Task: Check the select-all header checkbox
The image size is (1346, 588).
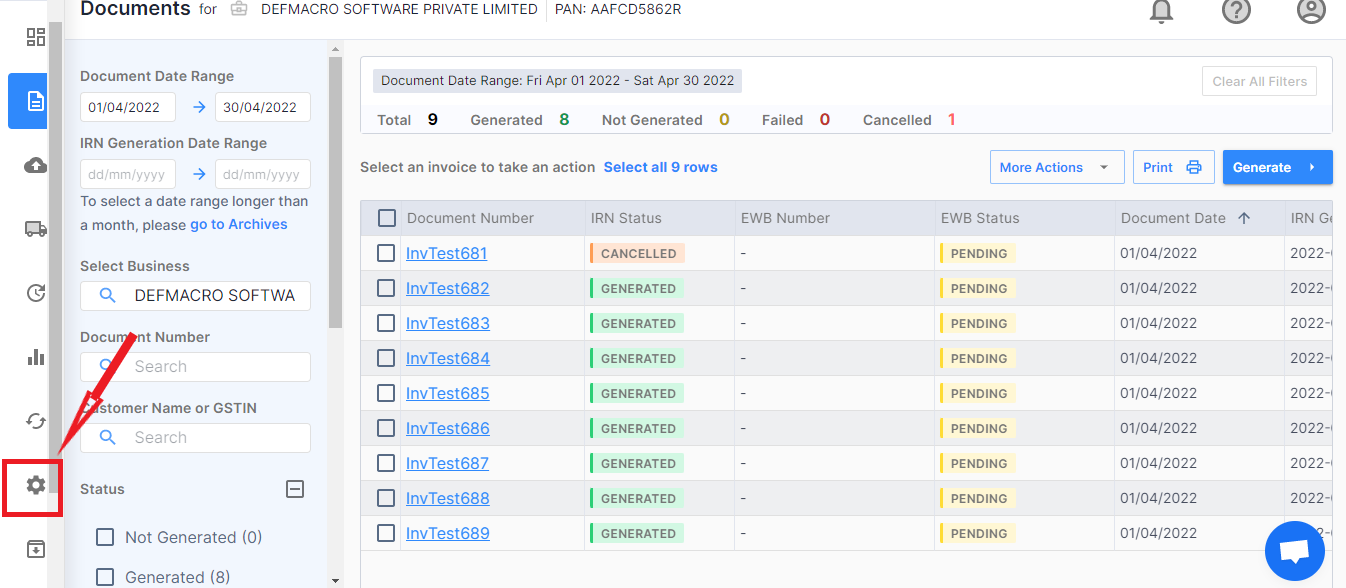Action: (386, 218)
